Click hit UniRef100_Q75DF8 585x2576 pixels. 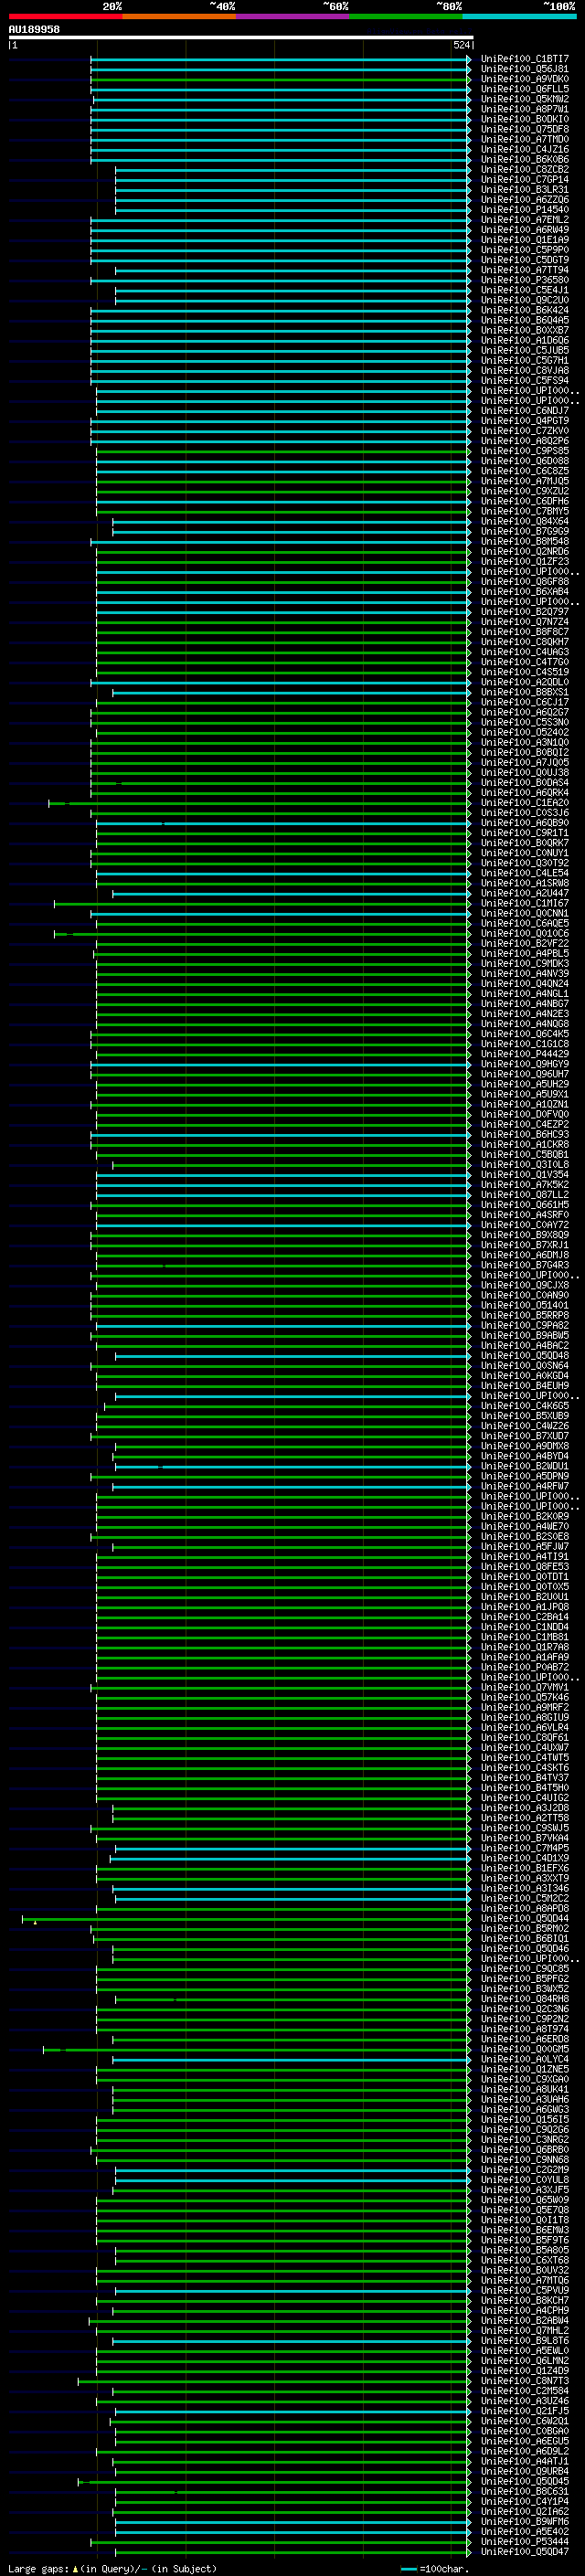(x=525, y=129)
